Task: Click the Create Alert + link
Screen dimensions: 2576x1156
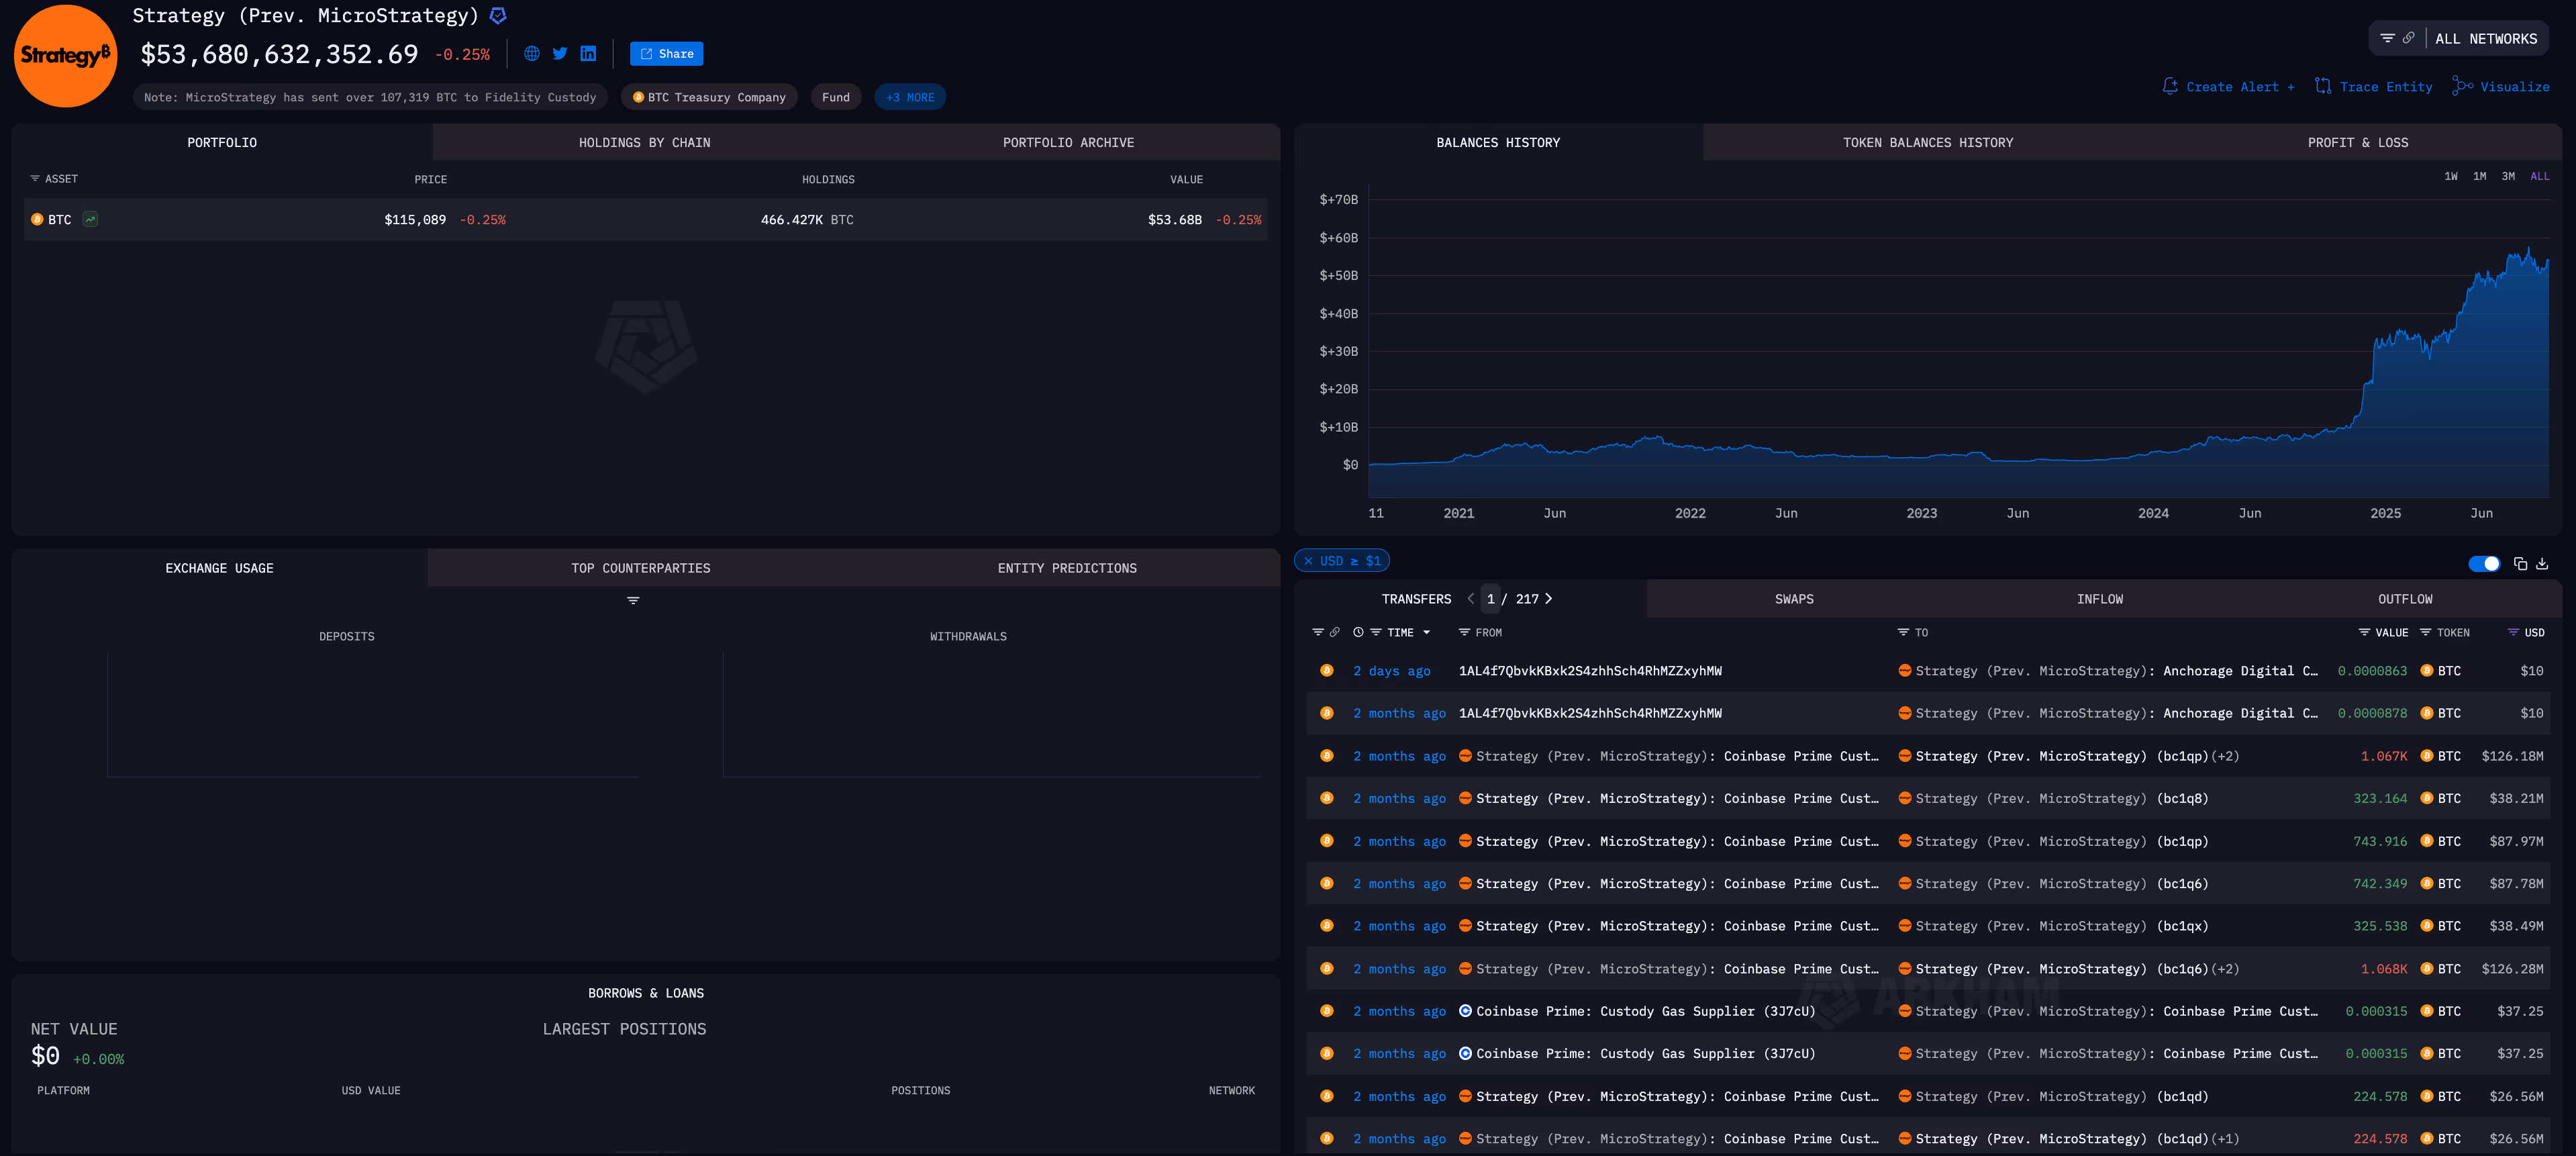Action: pyautogui.click(x=2228, y=86)
